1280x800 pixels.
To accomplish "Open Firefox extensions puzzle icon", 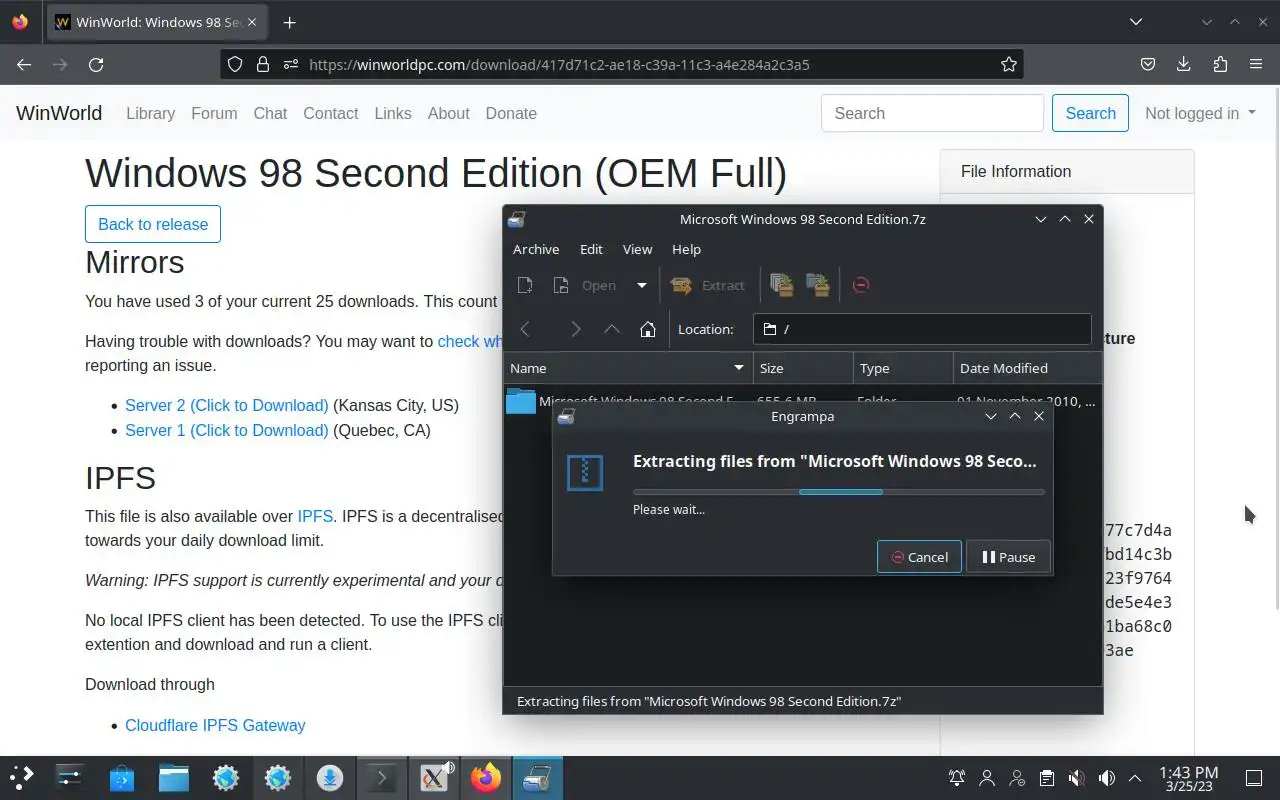I will tap(1220, 64).
